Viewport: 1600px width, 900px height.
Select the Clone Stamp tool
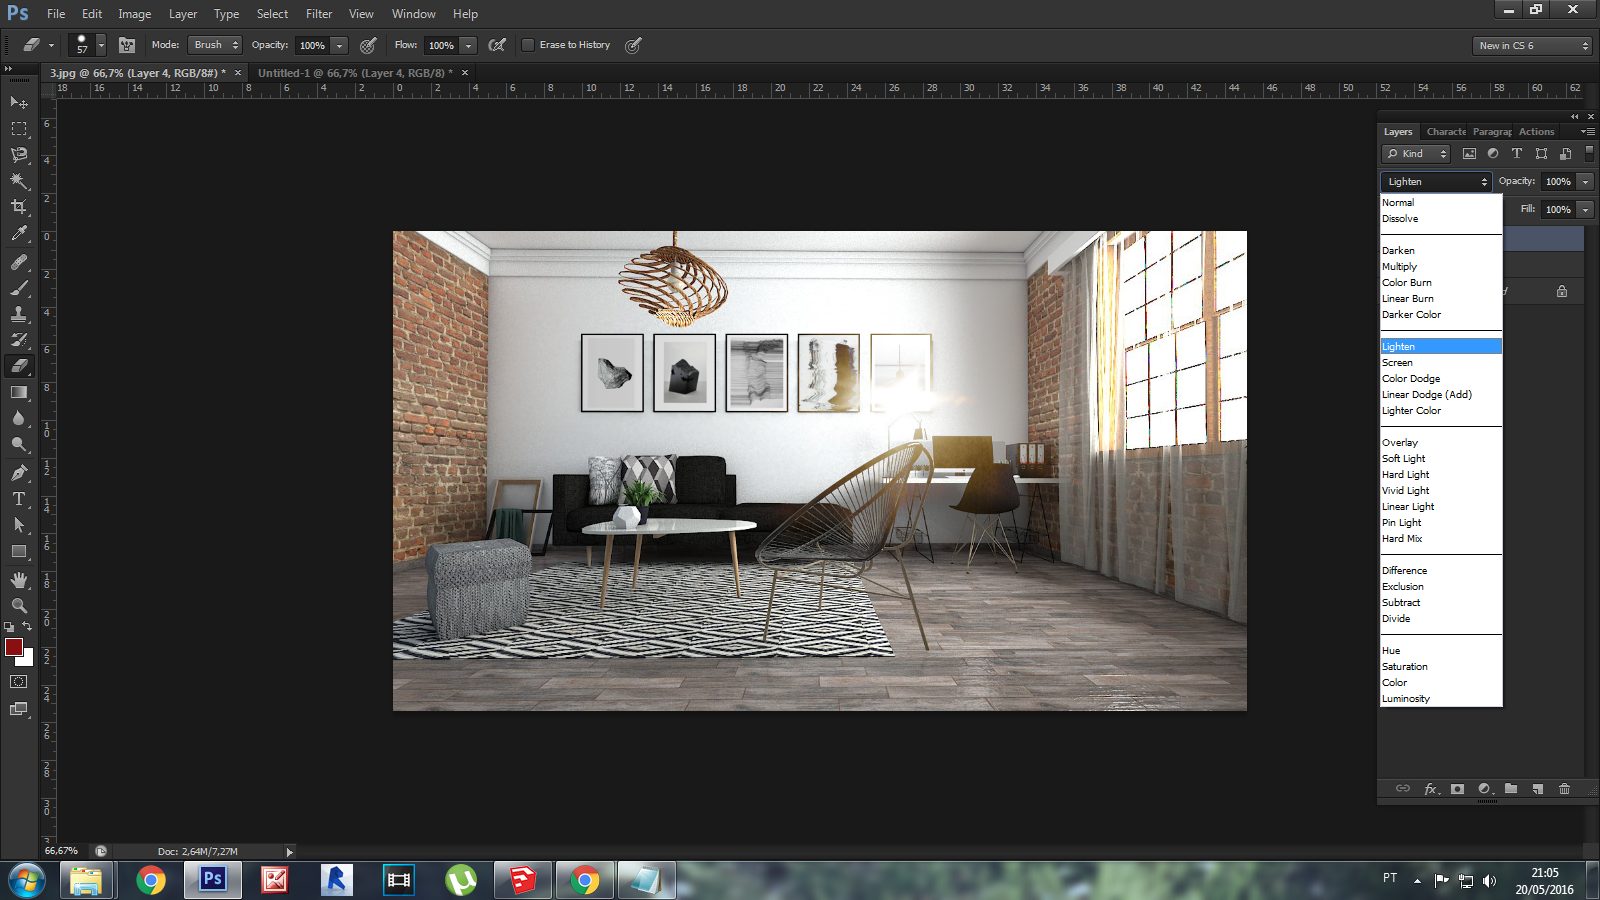click(x=19, y=314)
